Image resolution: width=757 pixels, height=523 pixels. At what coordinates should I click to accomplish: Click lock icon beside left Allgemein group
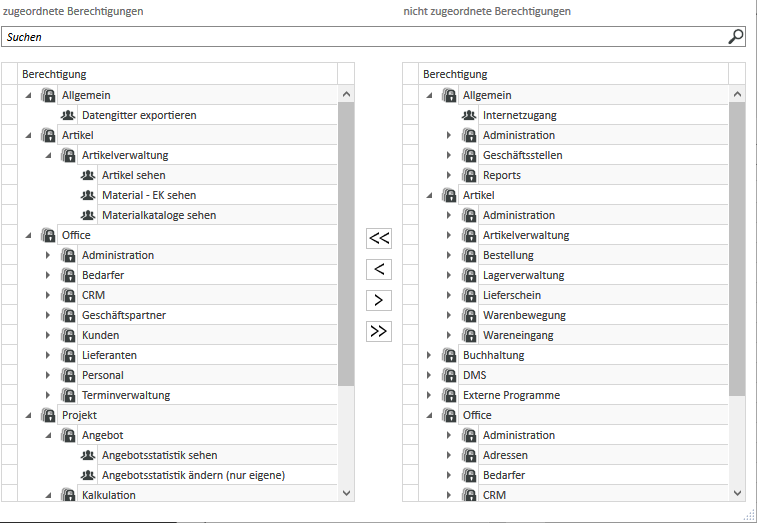tap(48, 95)
